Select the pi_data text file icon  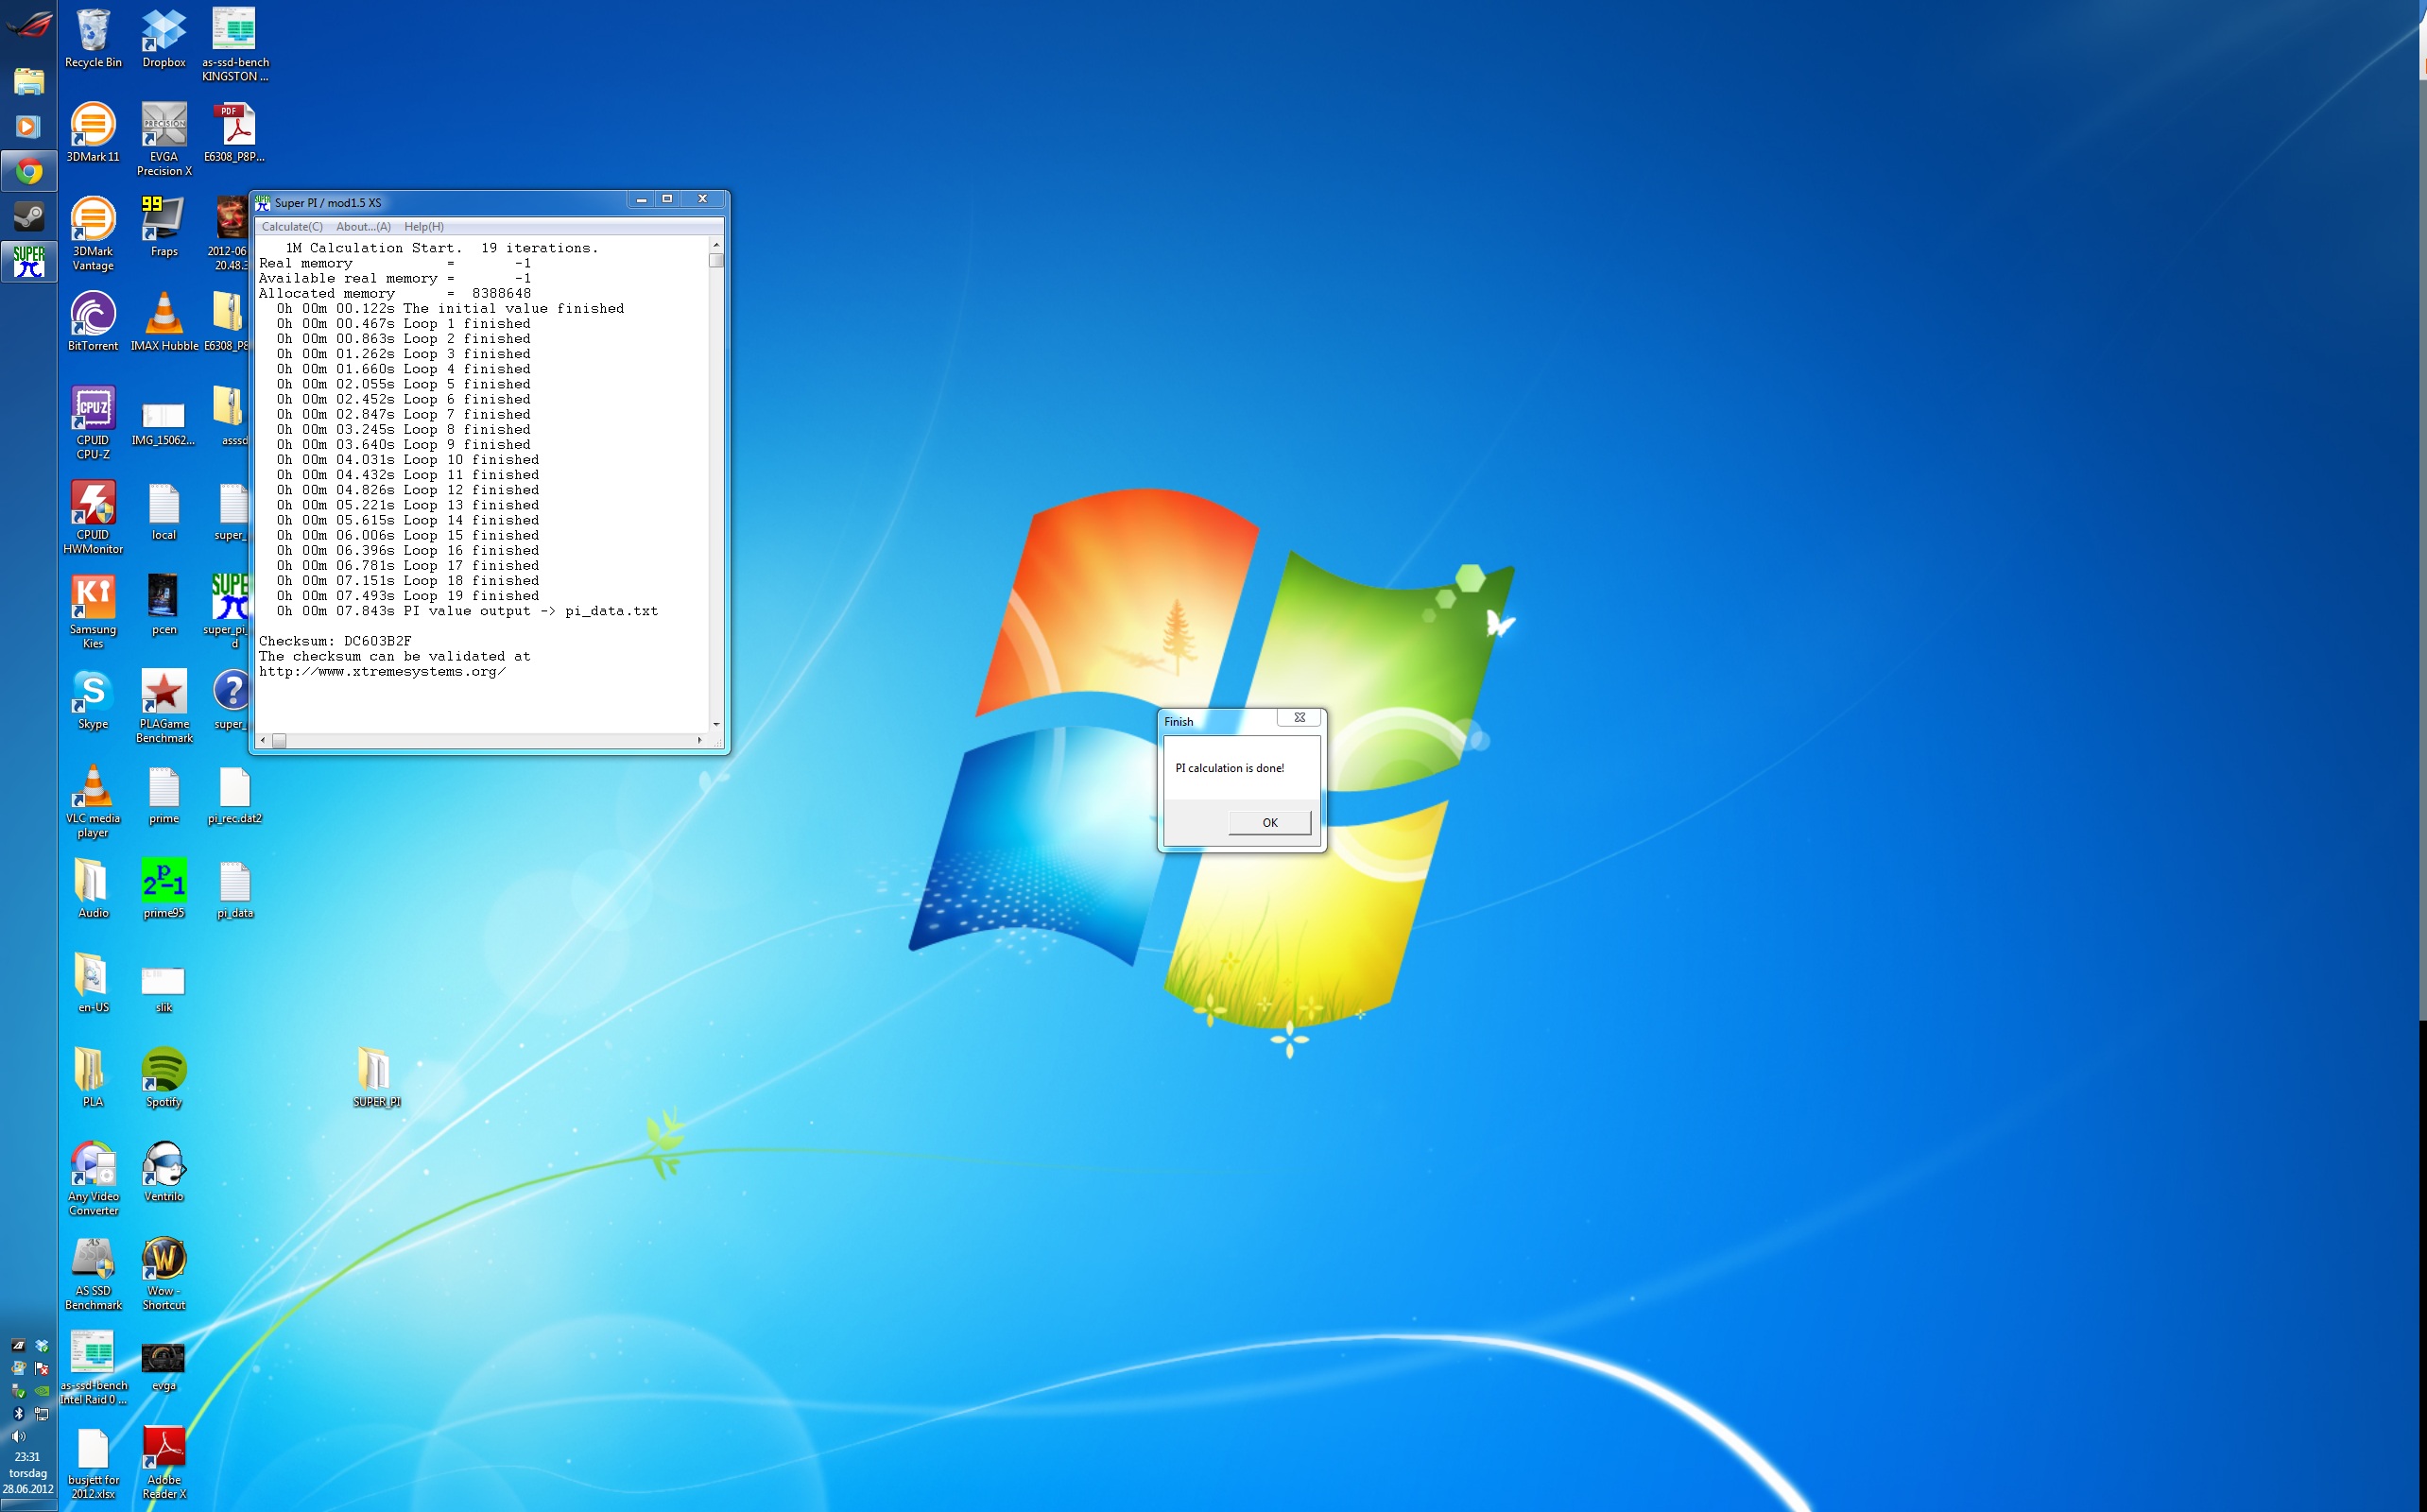coord(235,889)
